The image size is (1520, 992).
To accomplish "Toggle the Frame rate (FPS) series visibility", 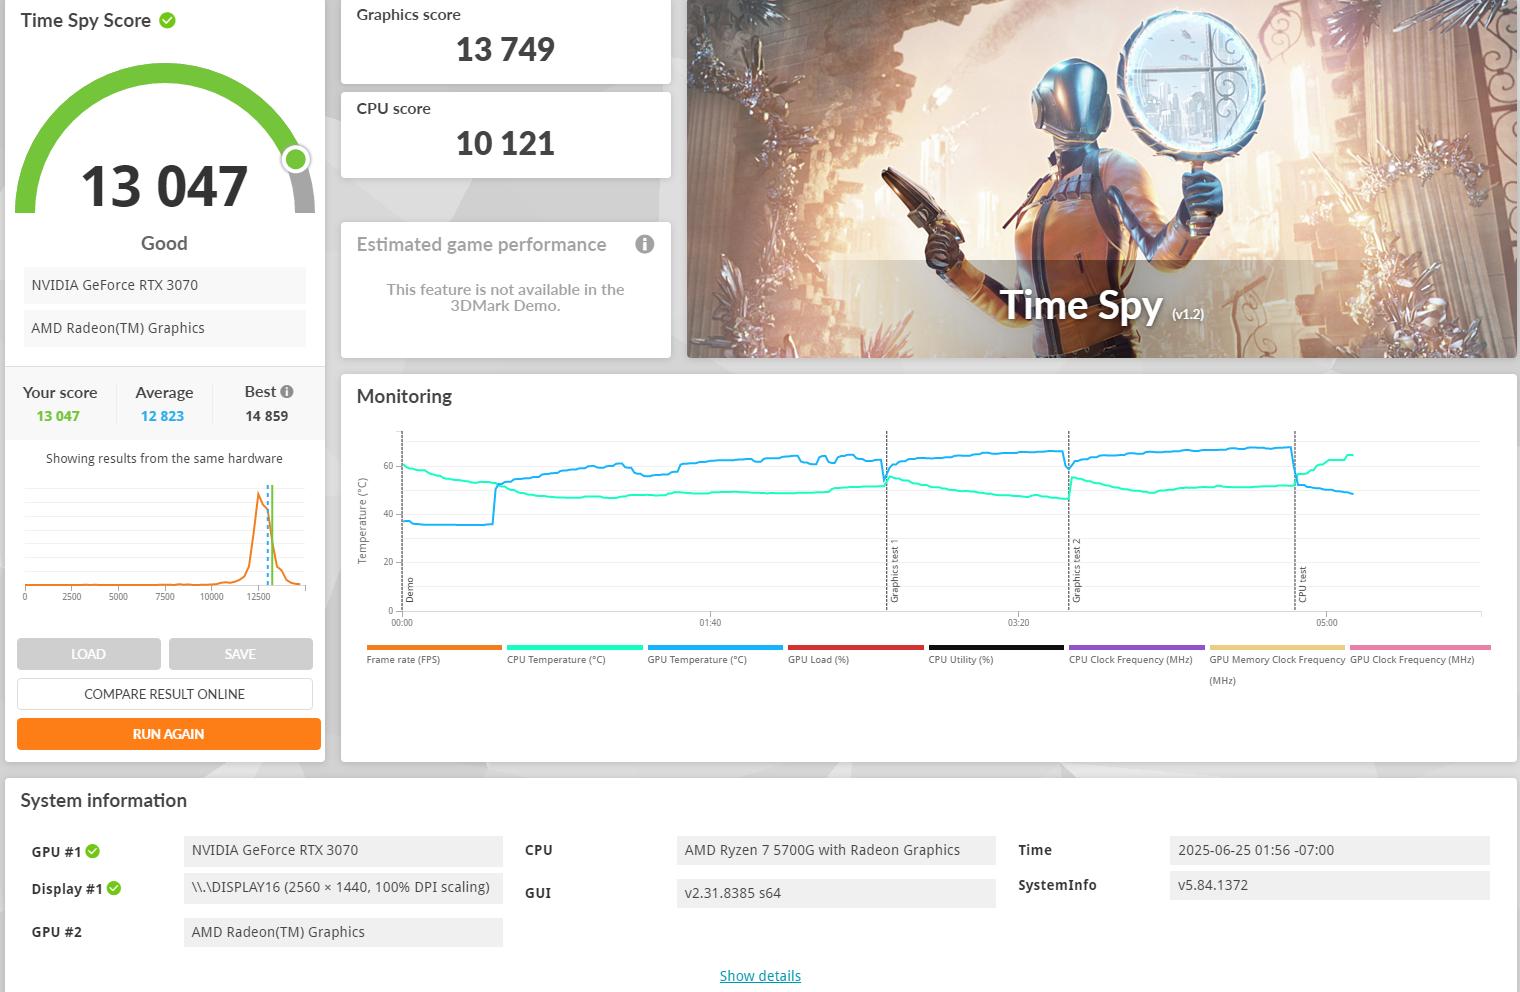I will coord(433,647).
